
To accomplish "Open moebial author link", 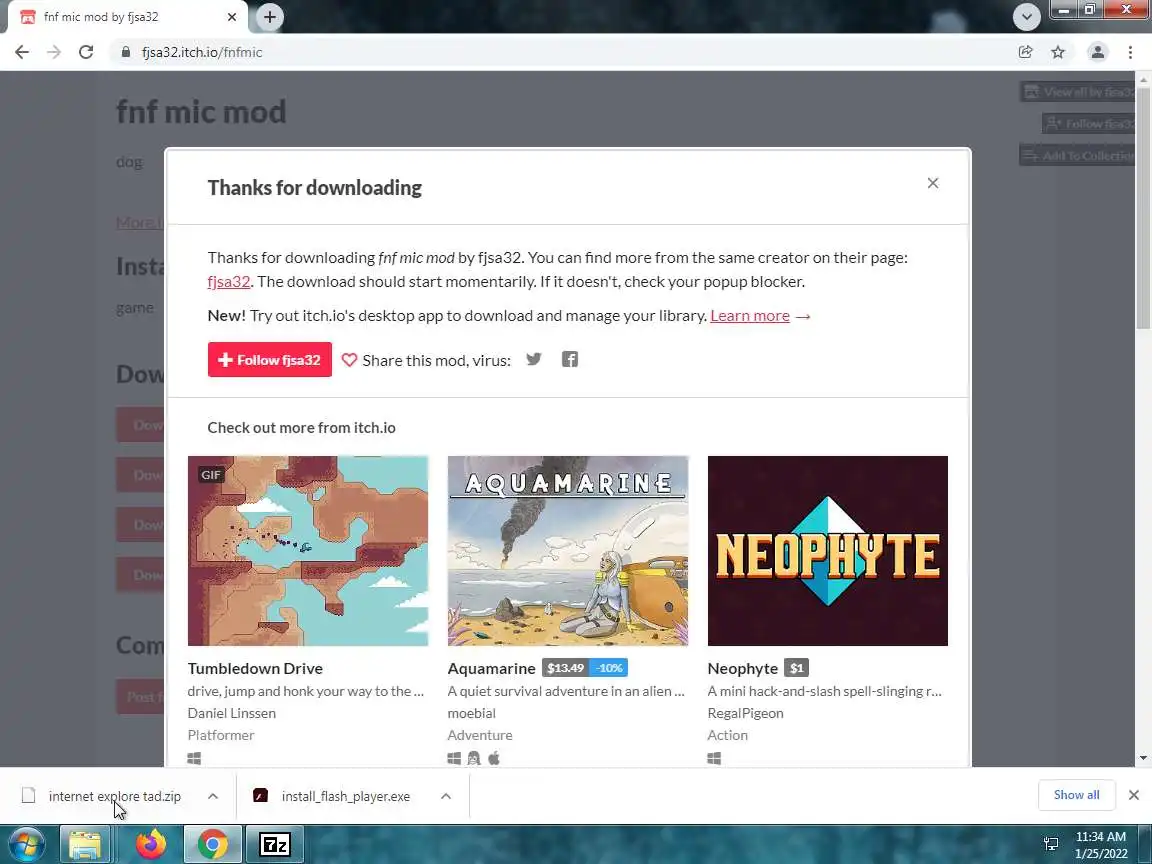I will coord(472,713).
